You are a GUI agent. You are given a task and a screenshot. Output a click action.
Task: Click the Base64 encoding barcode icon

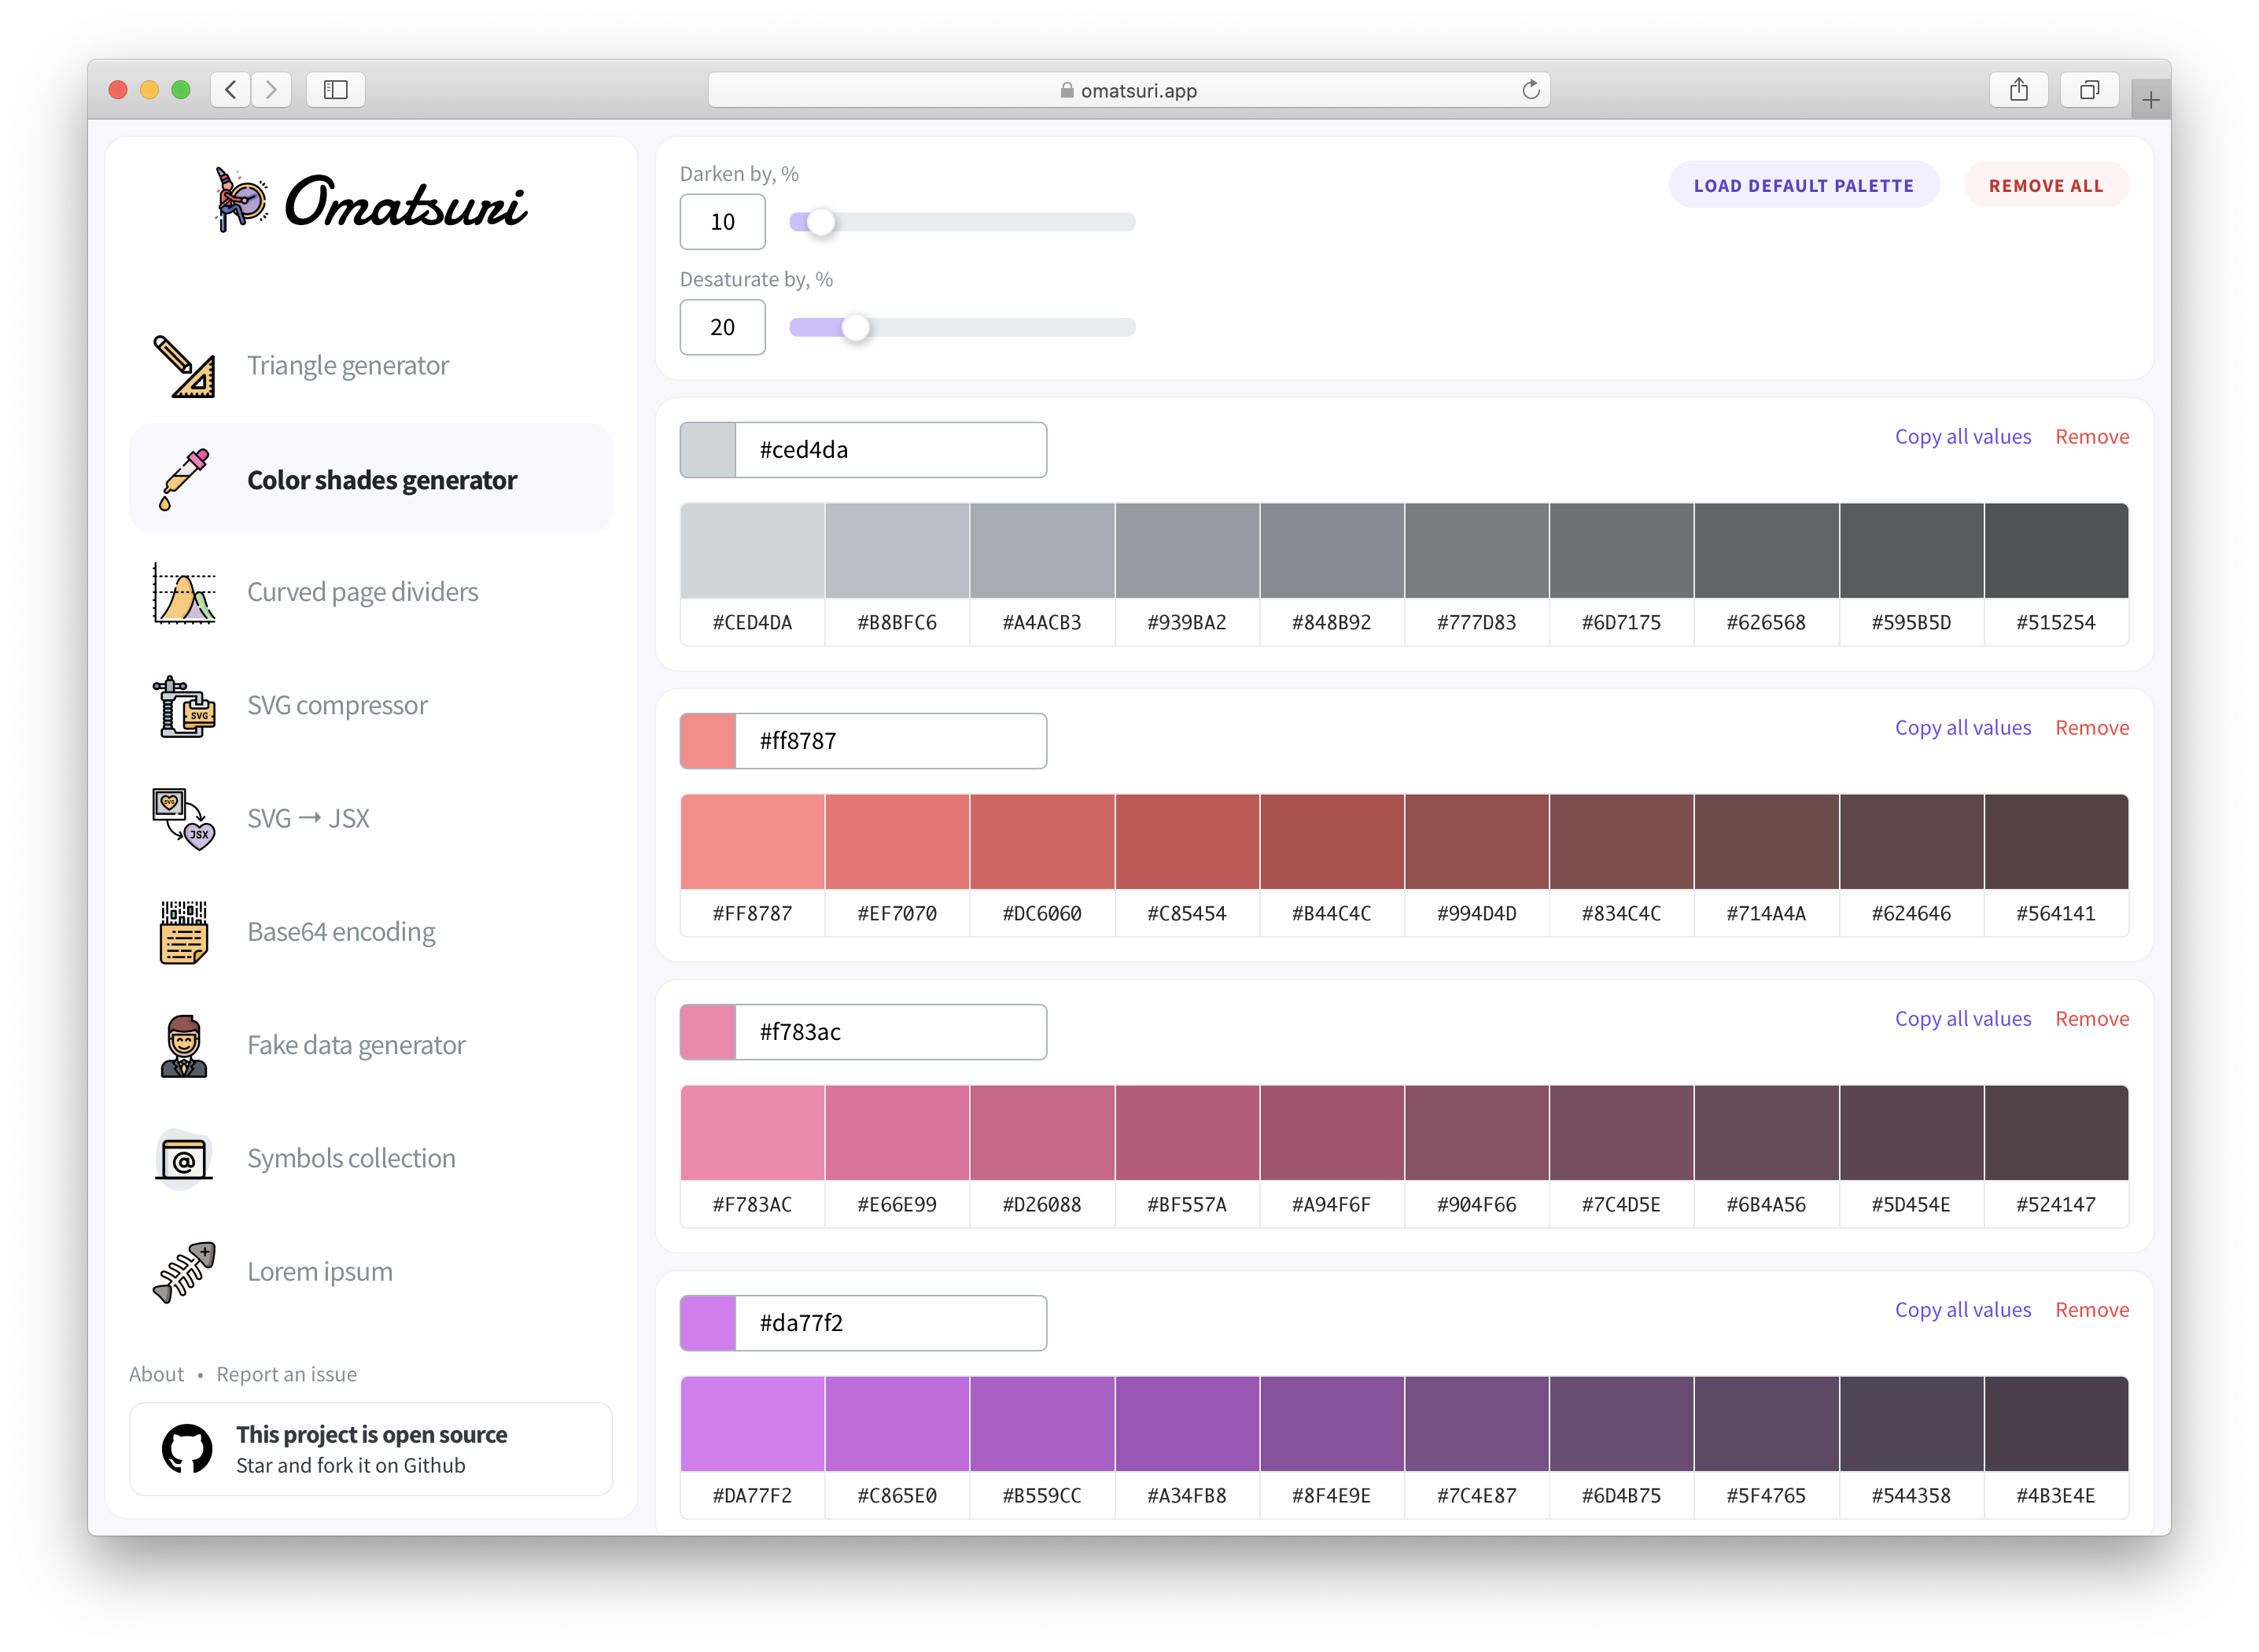[184, 932]
